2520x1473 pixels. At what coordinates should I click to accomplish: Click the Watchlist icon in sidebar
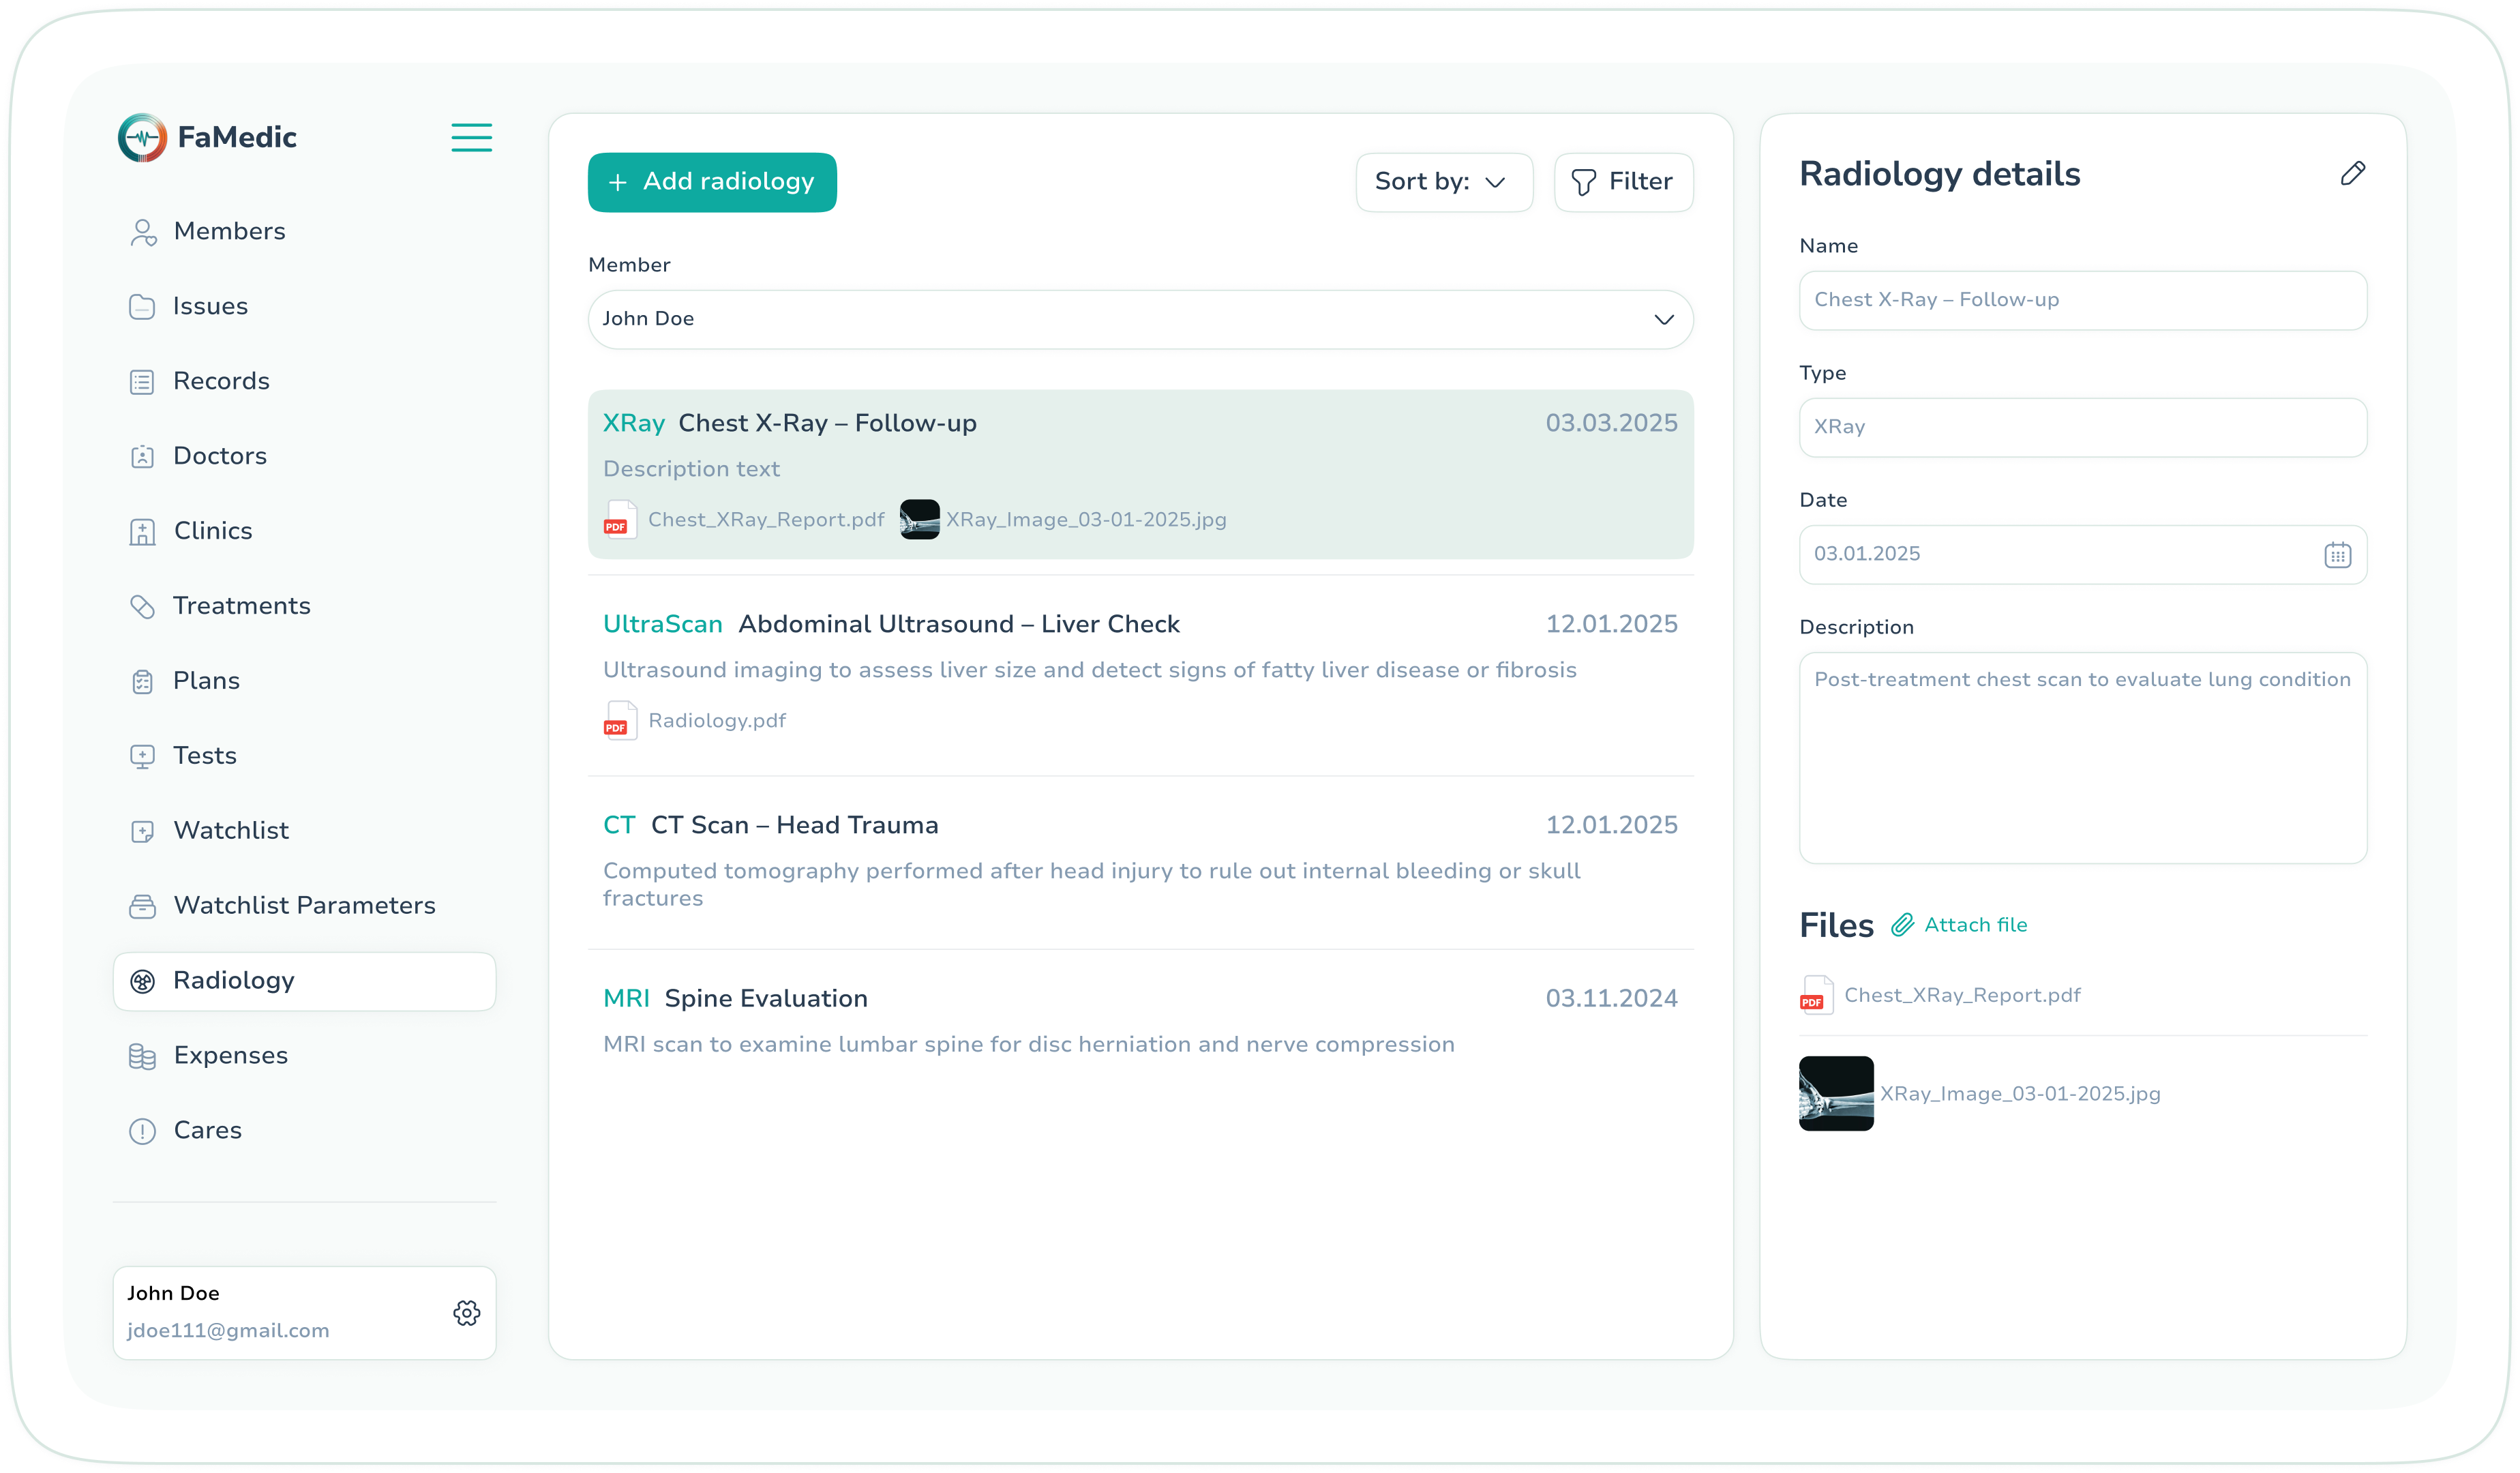(x=142, y=831)
